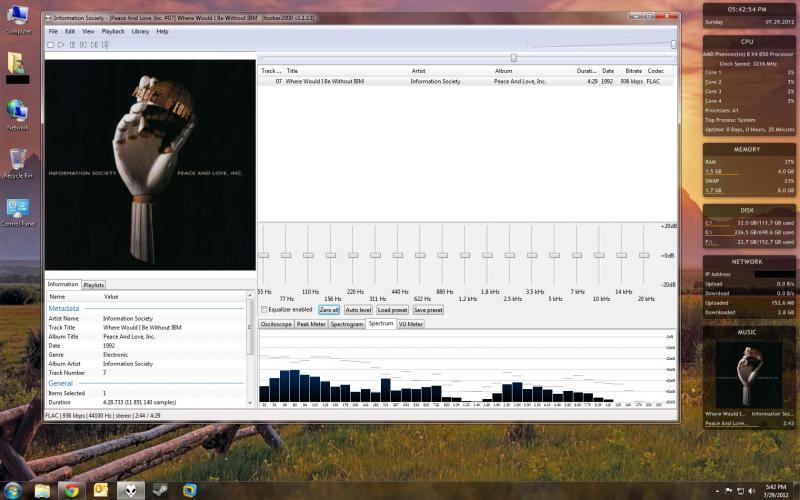Click the Peace And Love album art image
Screen dimensions: 800x500
tap(150, 165)
